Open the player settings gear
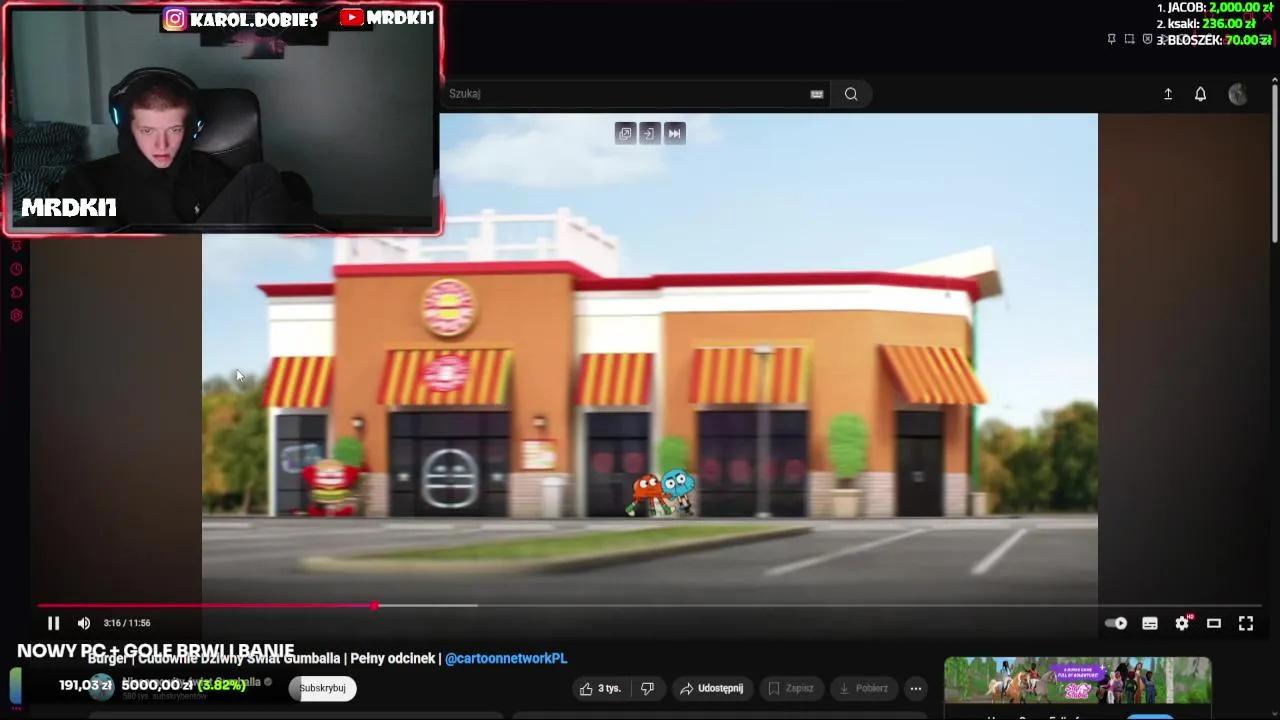 pos(1182,623)
